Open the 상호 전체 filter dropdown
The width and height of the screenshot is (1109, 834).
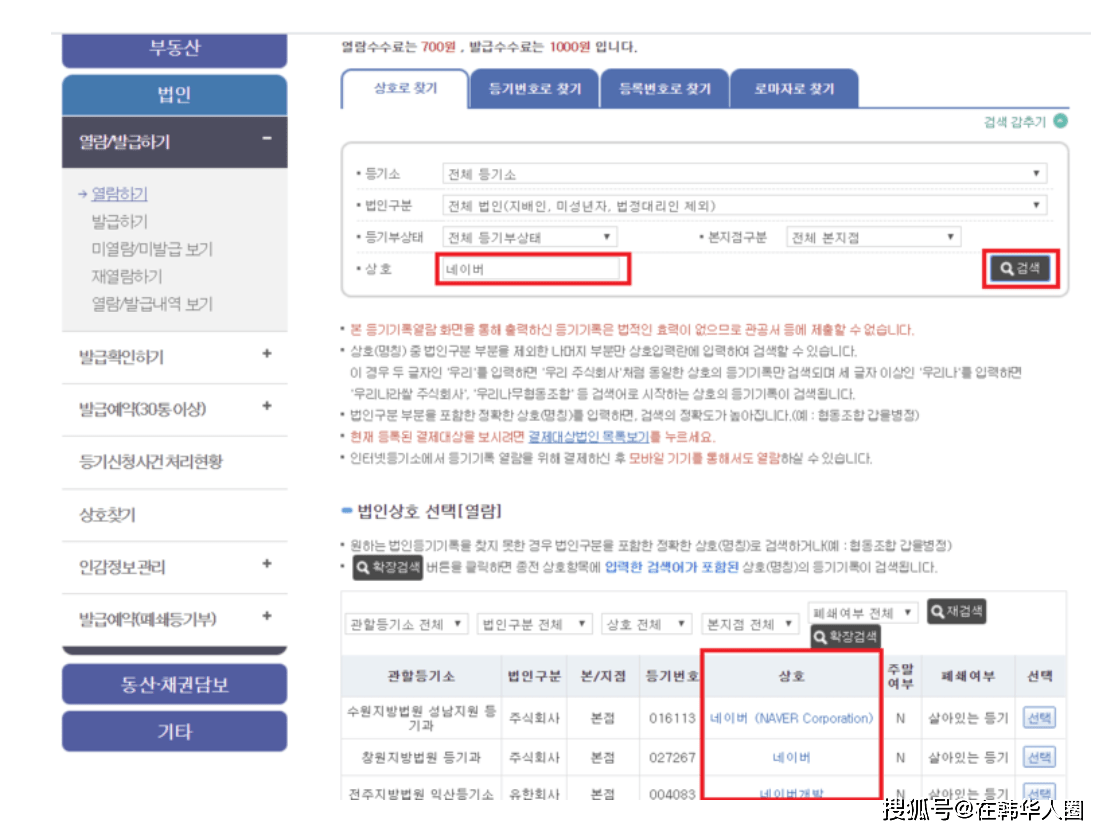point(646,624)
